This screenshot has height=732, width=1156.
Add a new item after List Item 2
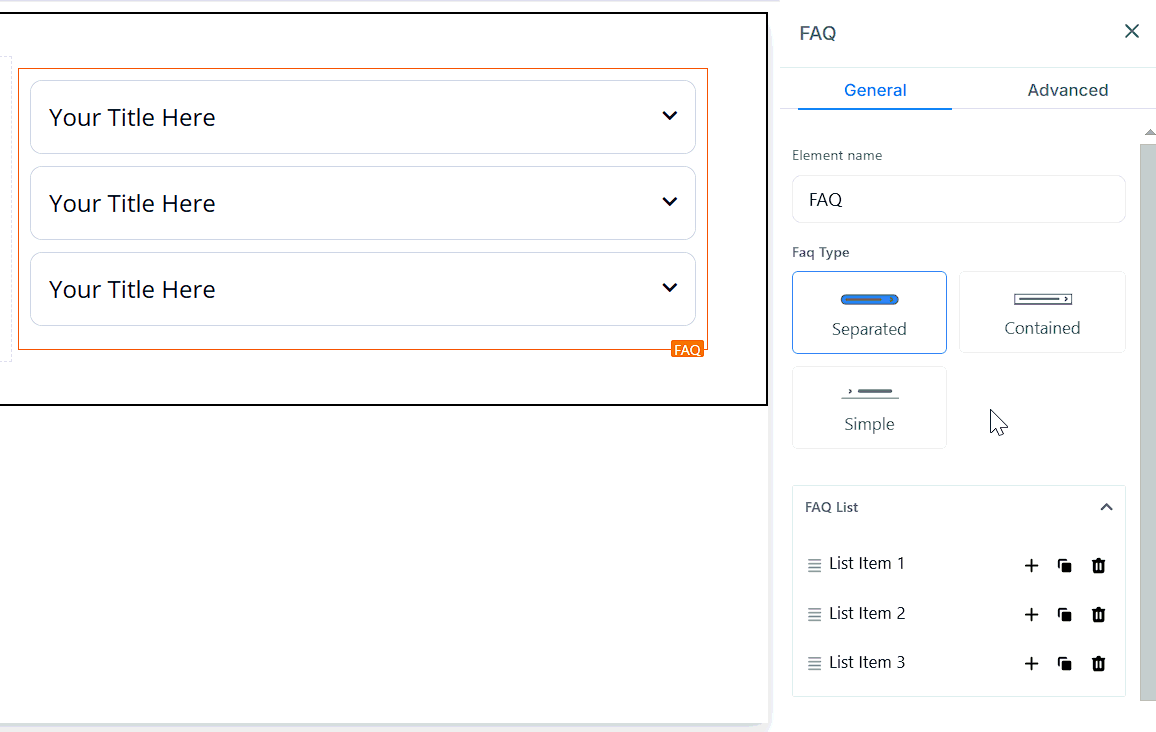(x=1031, y=615)
